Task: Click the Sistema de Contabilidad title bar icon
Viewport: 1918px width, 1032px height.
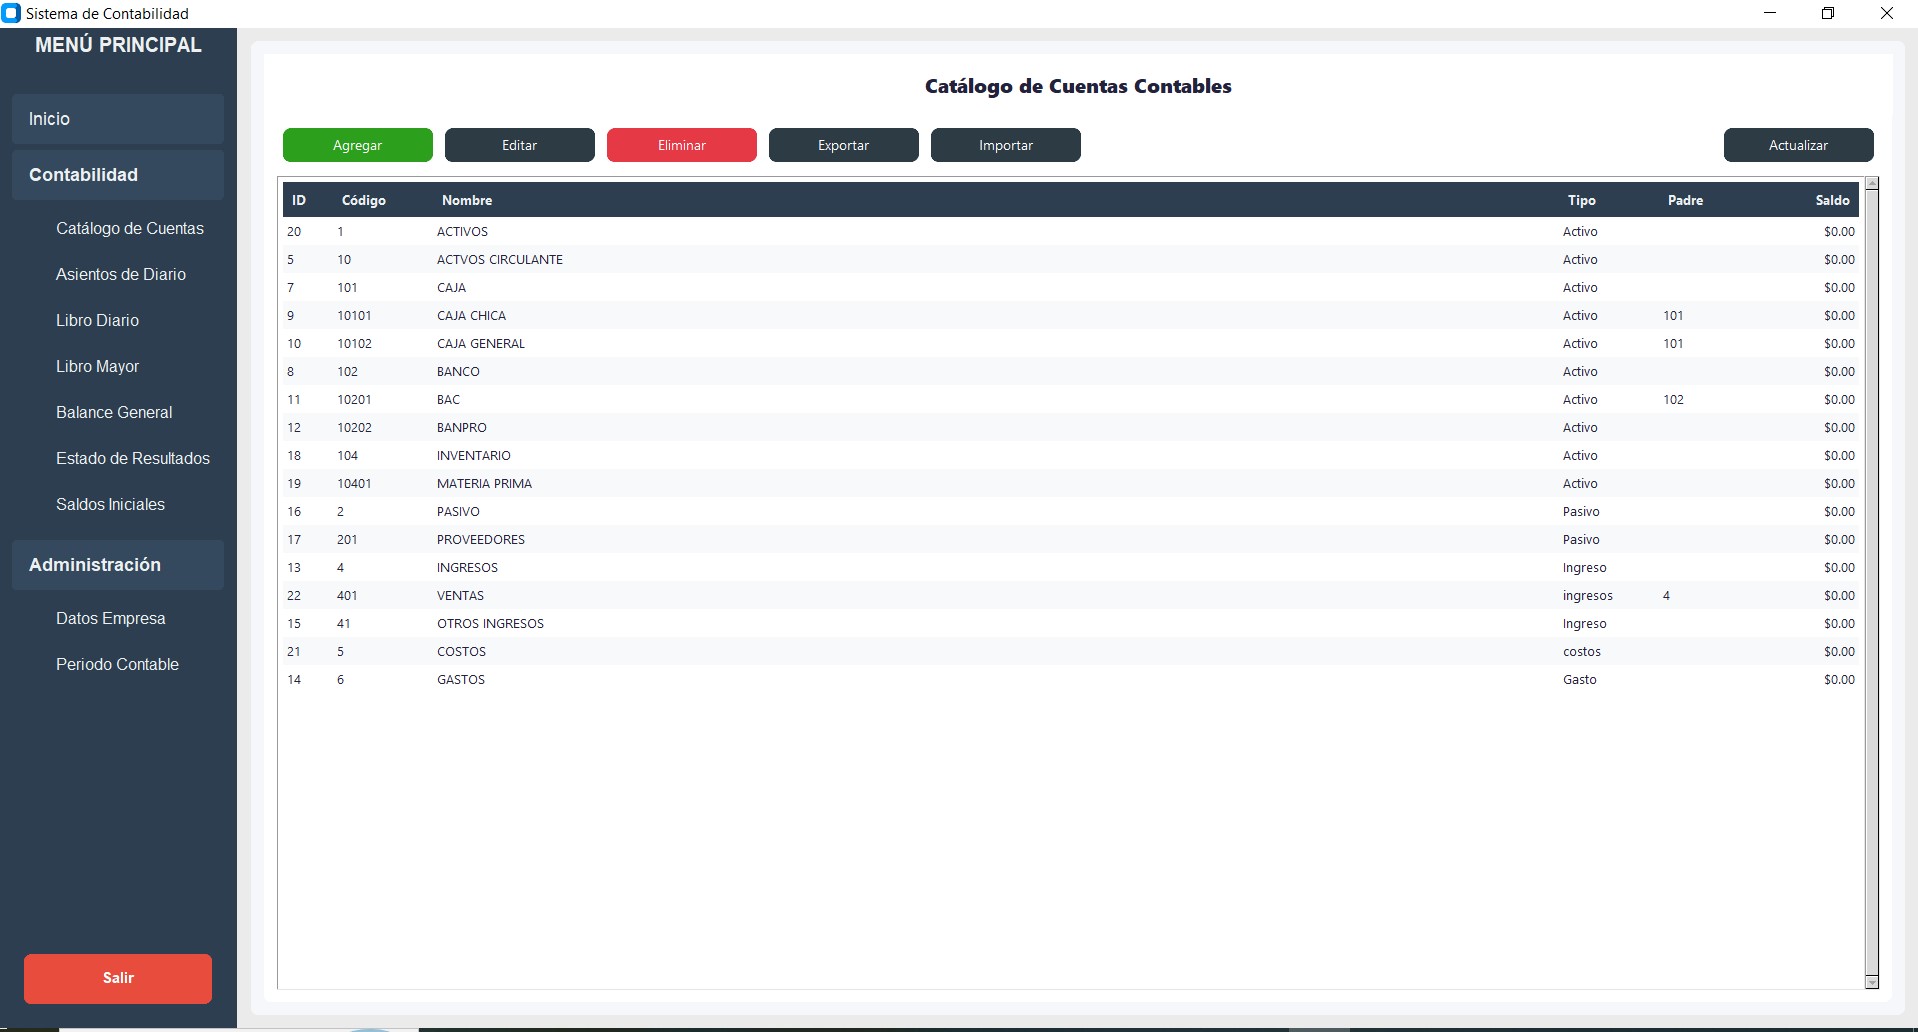Action: coord(12,13)
